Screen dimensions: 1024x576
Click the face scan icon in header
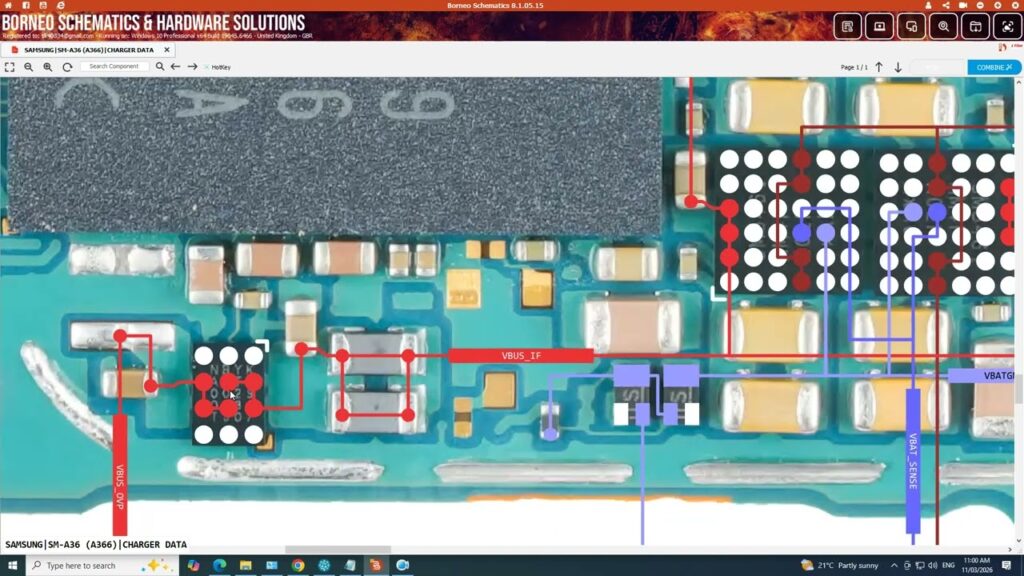(1007, 27)
